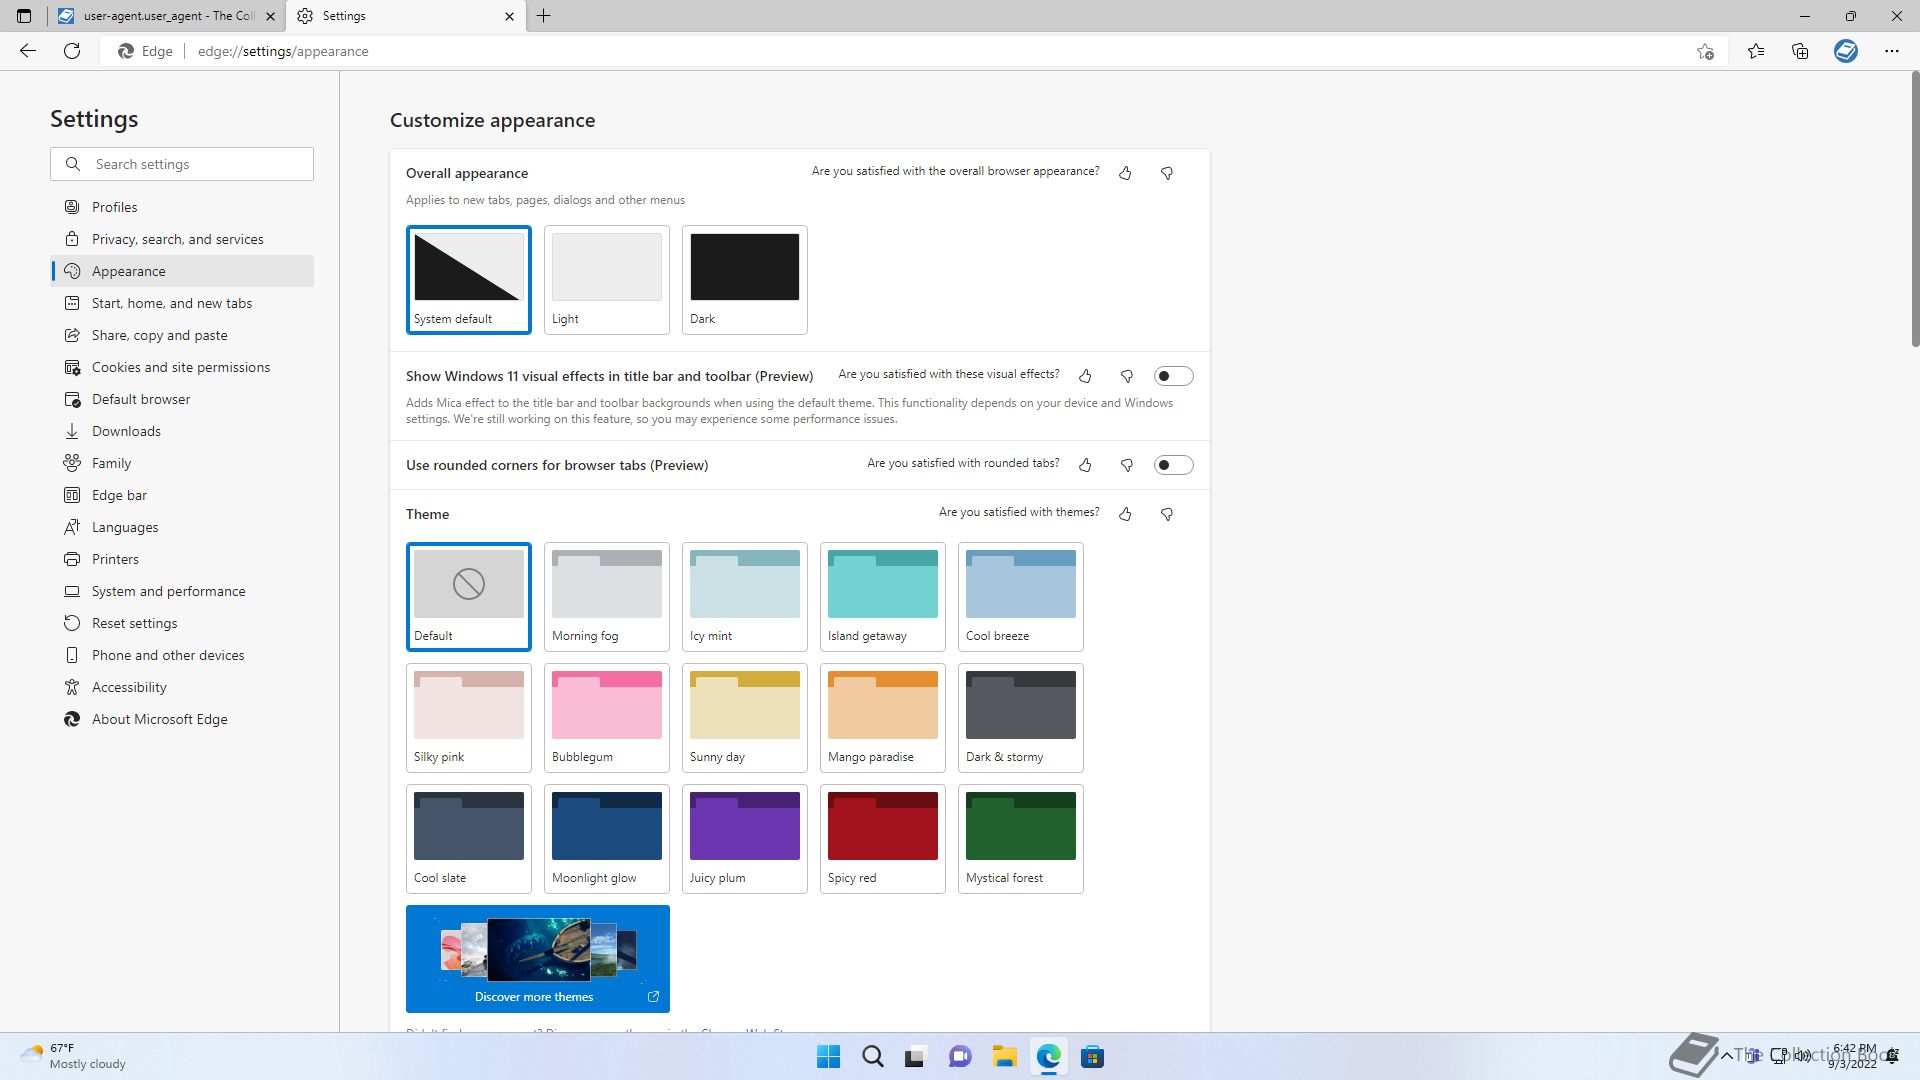Click thumbs down for themes satisfaction

tap(1167, 514)
